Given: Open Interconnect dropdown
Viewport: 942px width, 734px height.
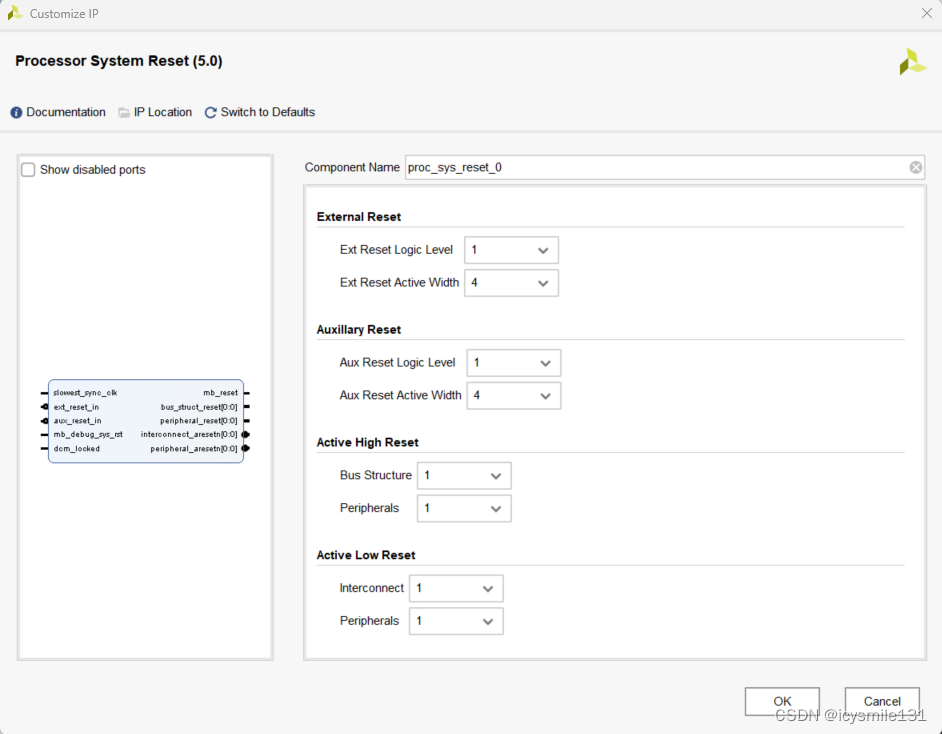Looking at the screenshot, I should point(456,589).
